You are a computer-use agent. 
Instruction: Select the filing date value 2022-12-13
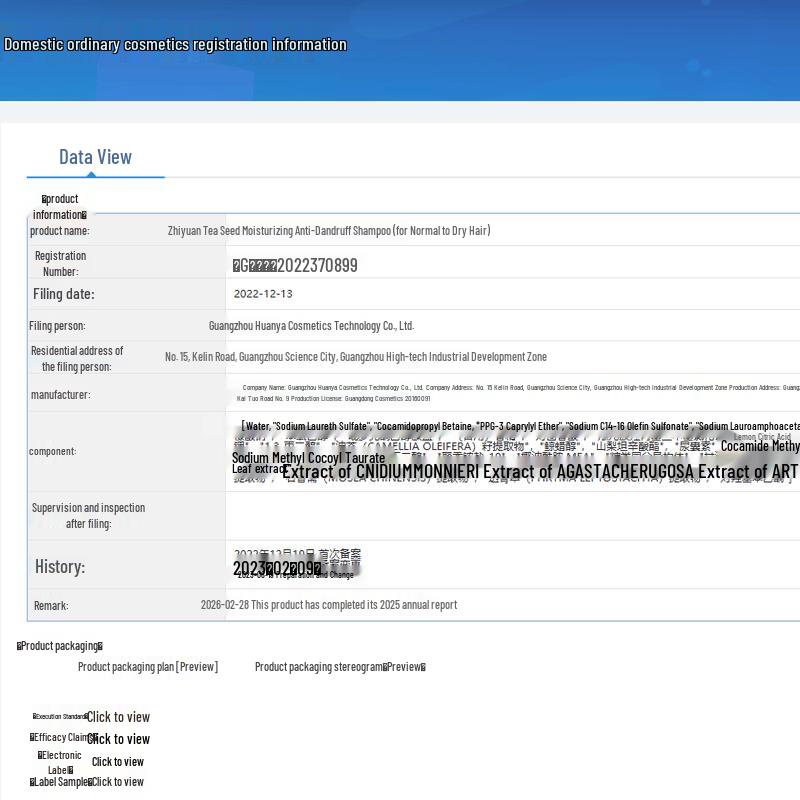coord(263,294)
